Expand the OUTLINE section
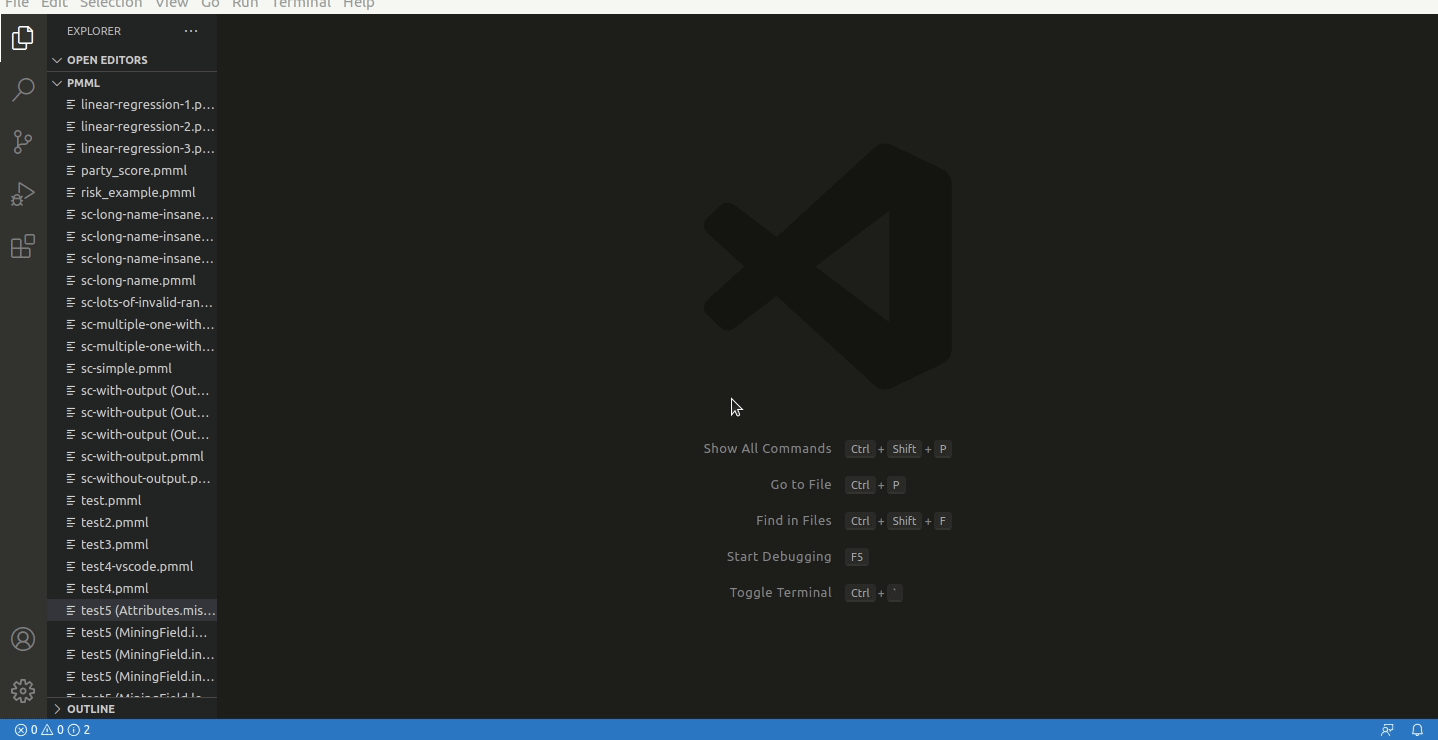1438x740 pixels. pos(90,709)
